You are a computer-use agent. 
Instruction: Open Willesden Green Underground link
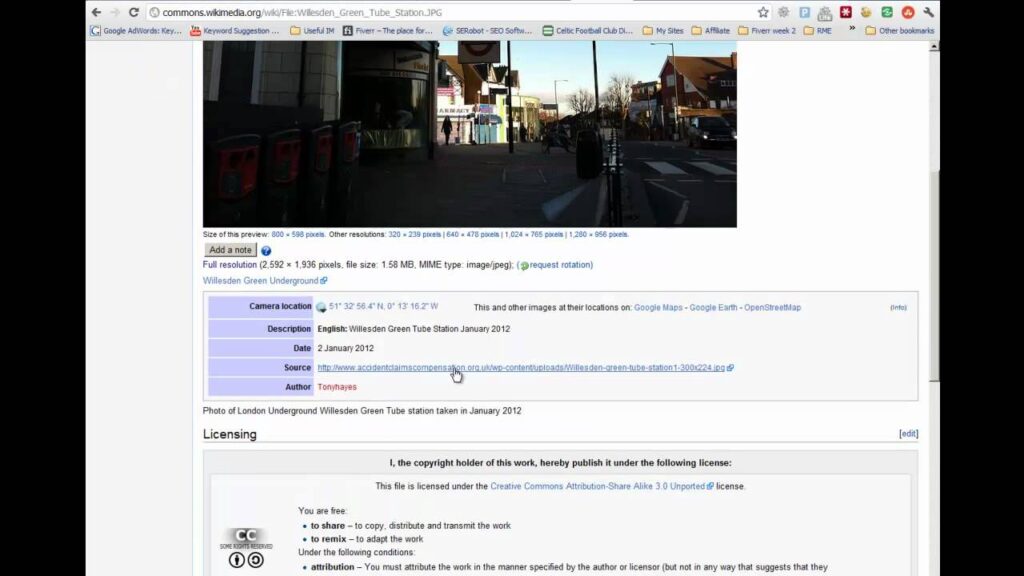(x=260, y=281)
